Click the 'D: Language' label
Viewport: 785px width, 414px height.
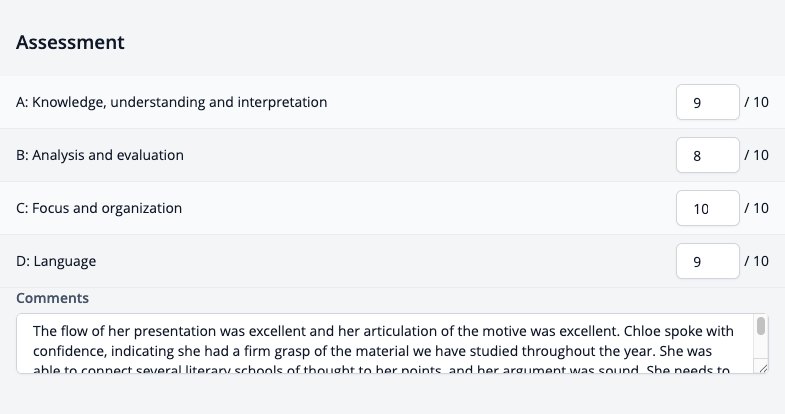pos(56,261)
